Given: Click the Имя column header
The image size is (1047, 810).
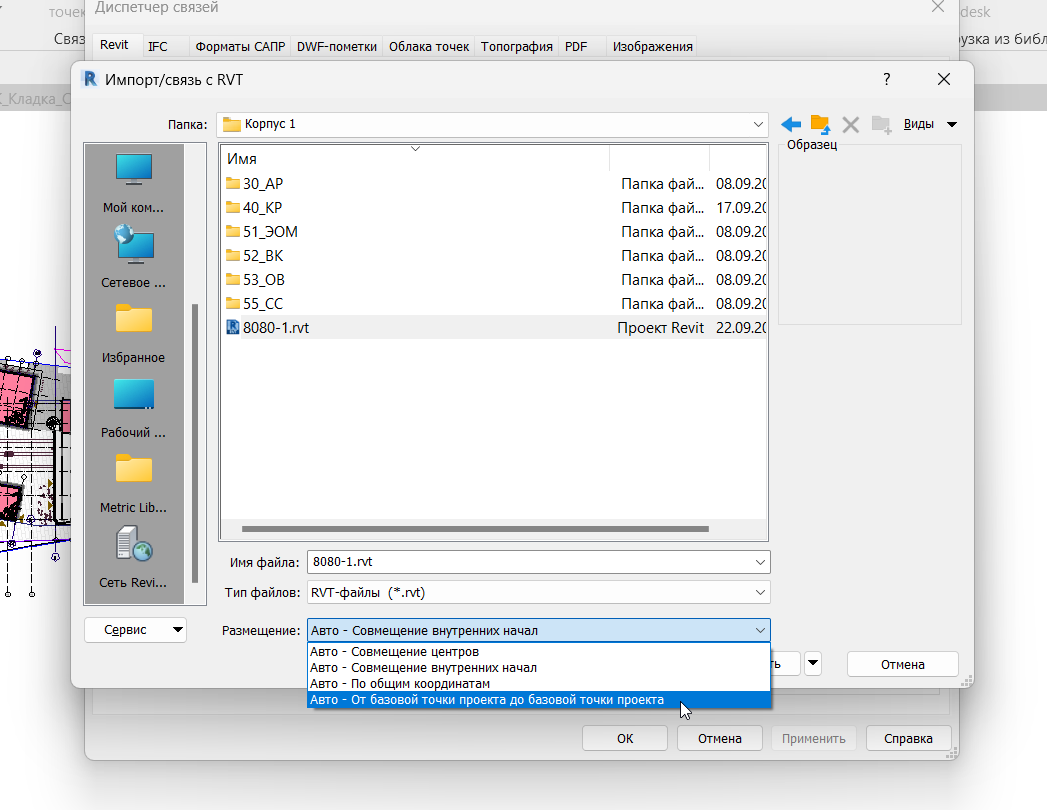Looking at the screenshot, I should coord(415,159).
